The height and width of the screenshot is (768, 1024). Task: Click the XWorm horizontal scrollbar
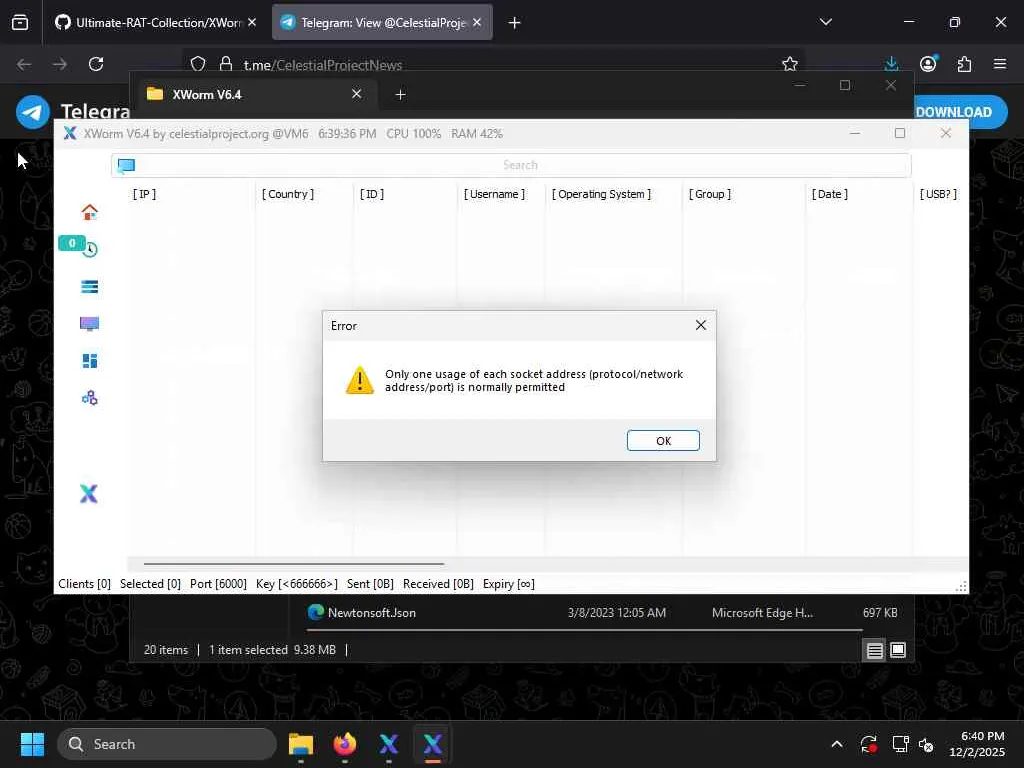coord(294,563)
